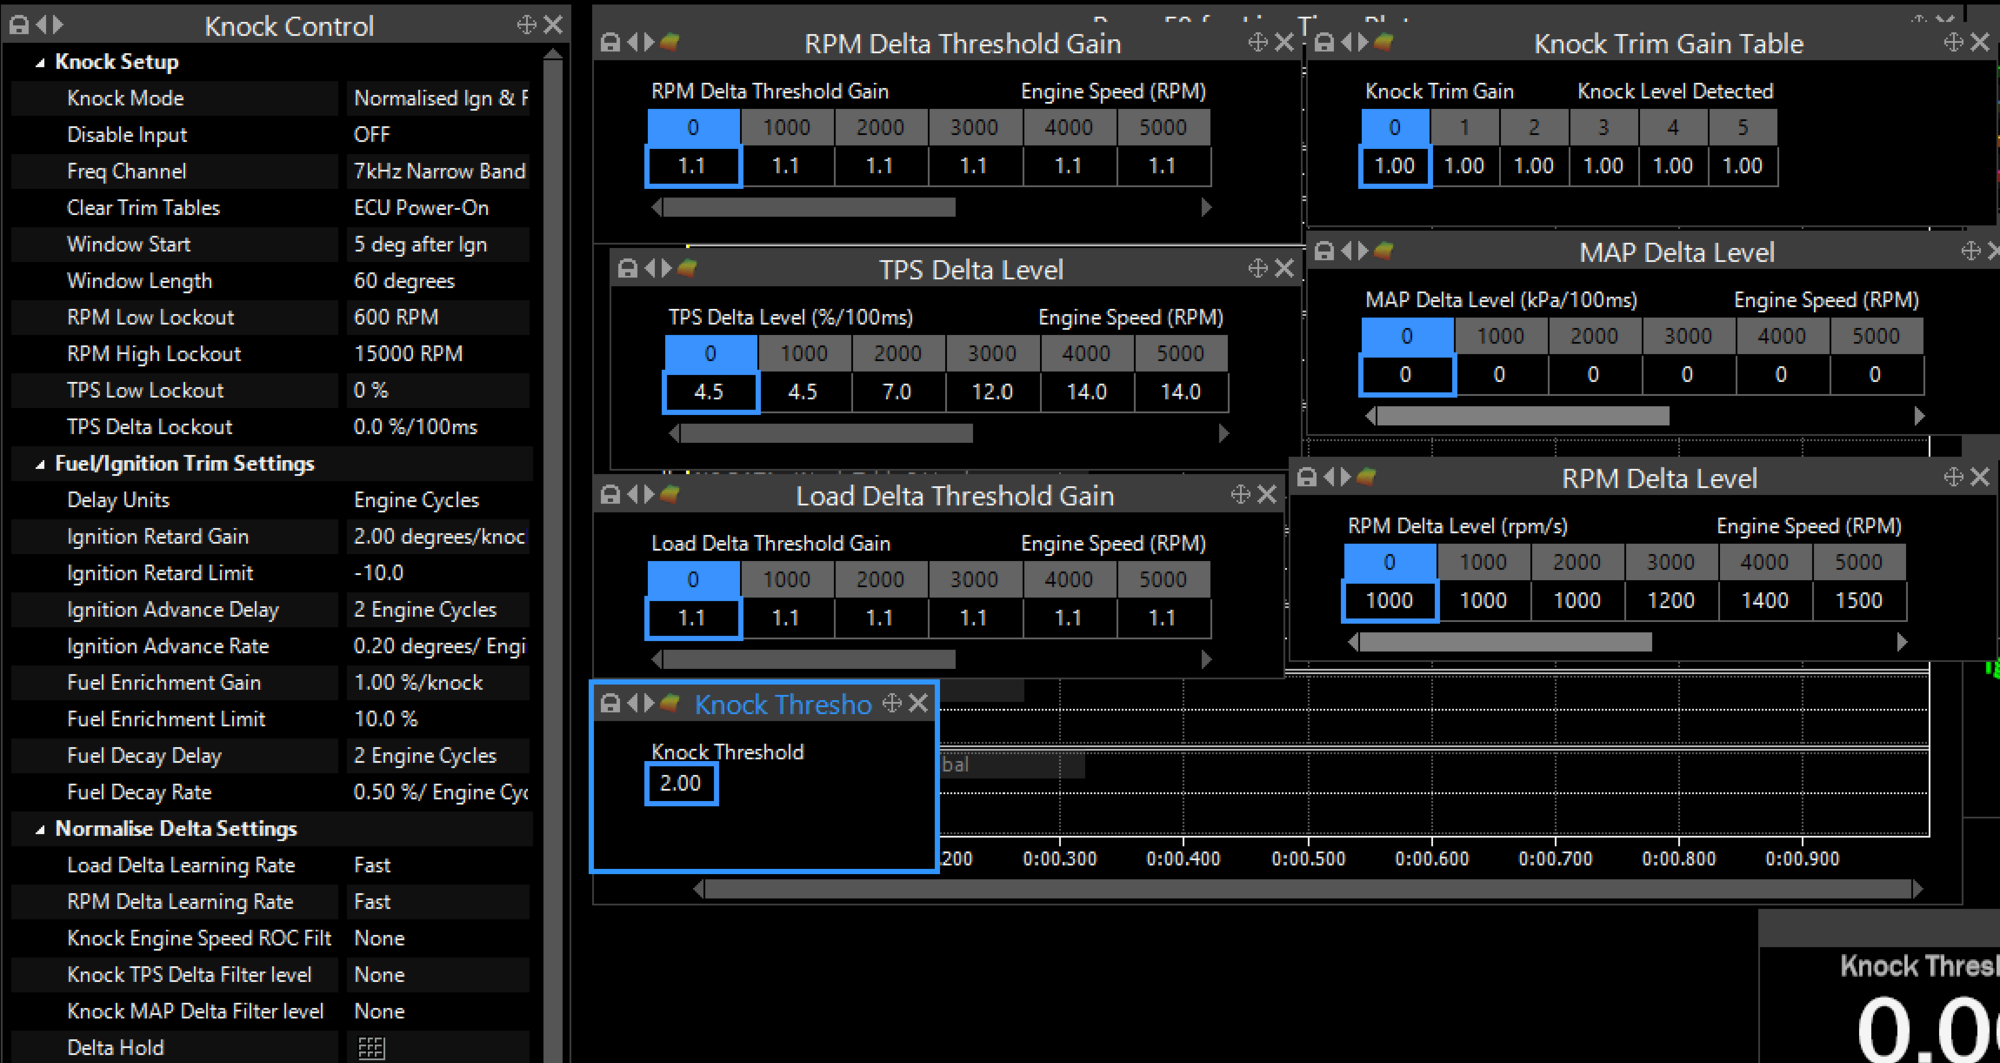Click the lock icon in Knock Control panel
The height and width of the screenshot is (1063, 2000).
[x=19, y=25]
